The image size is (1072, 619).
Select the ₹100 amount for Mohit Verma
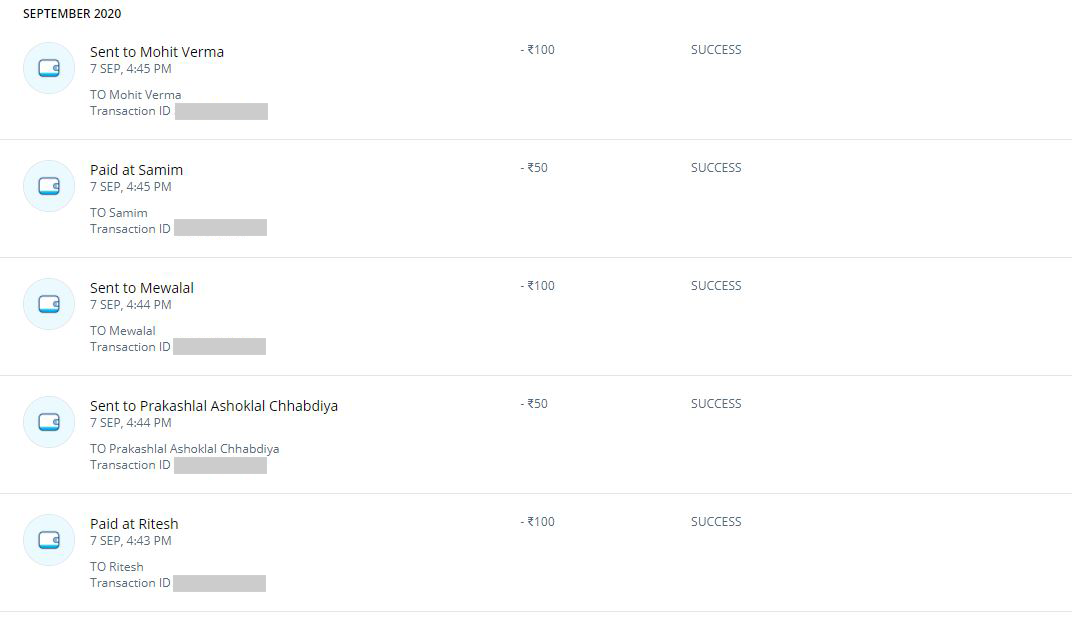tap(537, 50)
